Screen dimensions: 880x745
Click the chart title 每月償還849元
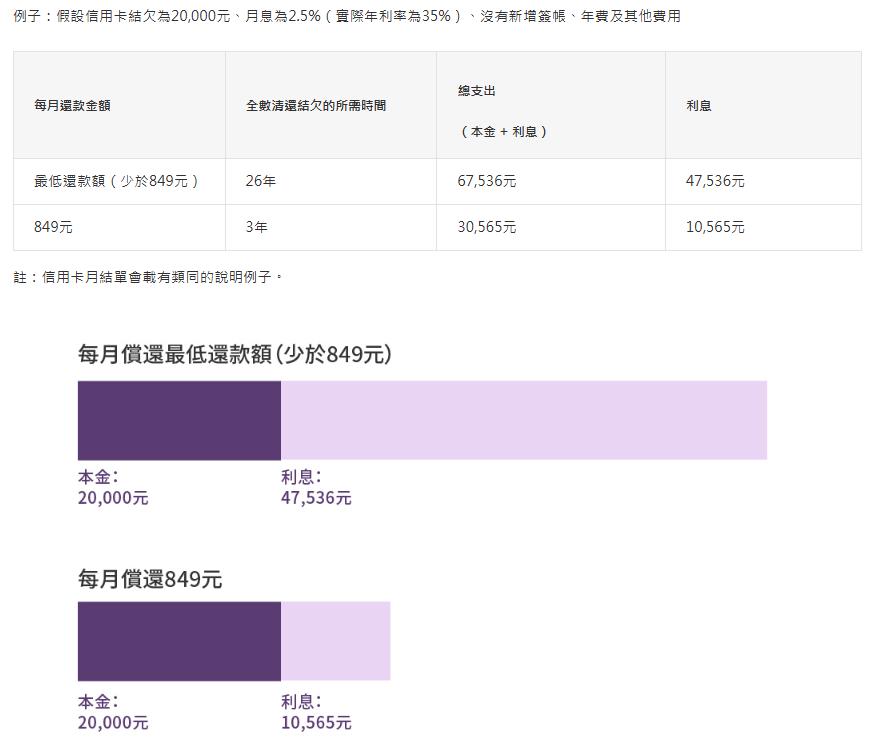(150, 579)
